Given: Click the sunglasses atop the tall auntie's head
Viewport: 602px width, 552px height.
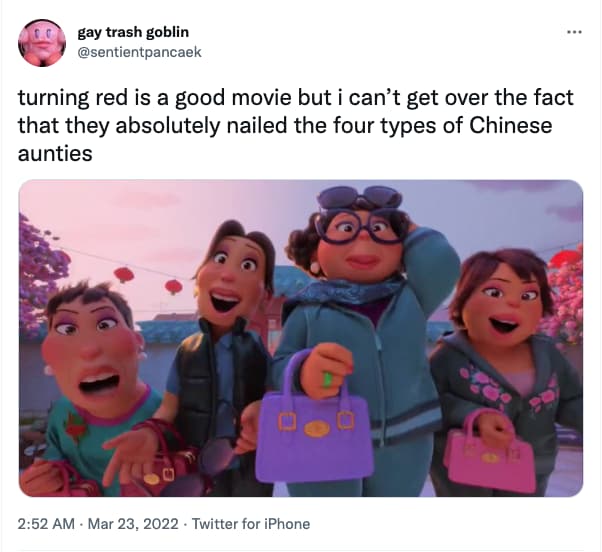Looking at the screenshot, I should pyautogui.click(x=359, y=198).
